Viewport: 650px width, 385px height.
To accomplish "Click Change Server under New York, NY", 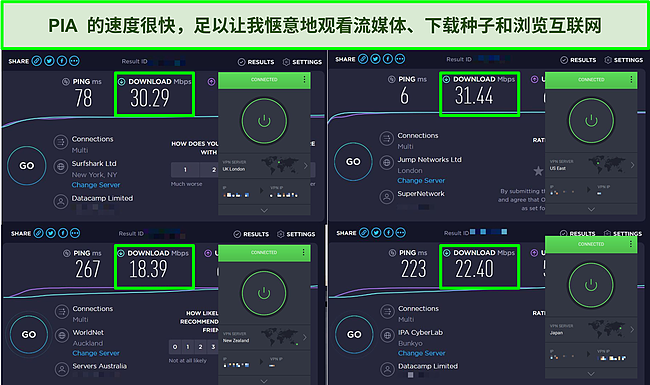I will point(96,185).
